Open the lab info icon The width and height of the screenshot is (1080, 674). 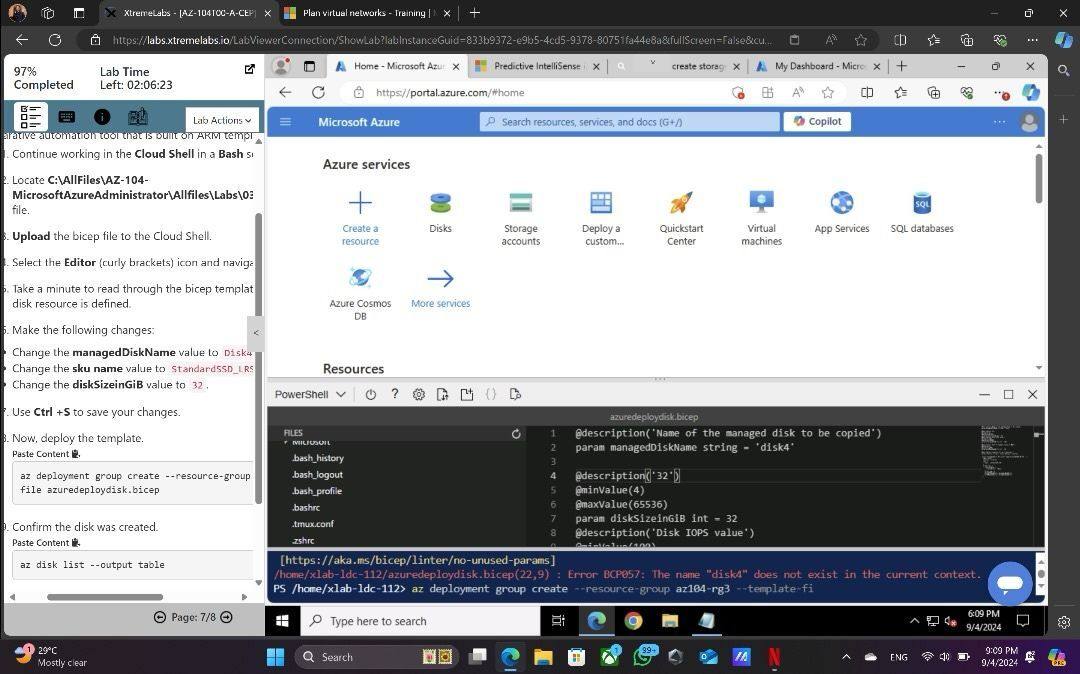coord(102,117)
